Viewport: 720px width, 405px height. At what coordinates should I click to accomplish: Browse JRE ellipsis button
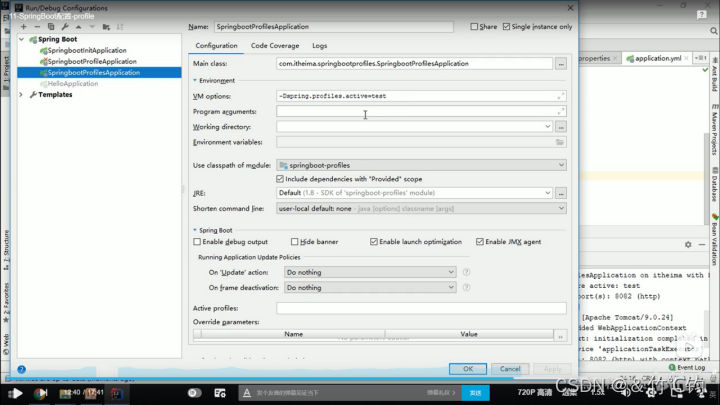coord(561,193)
